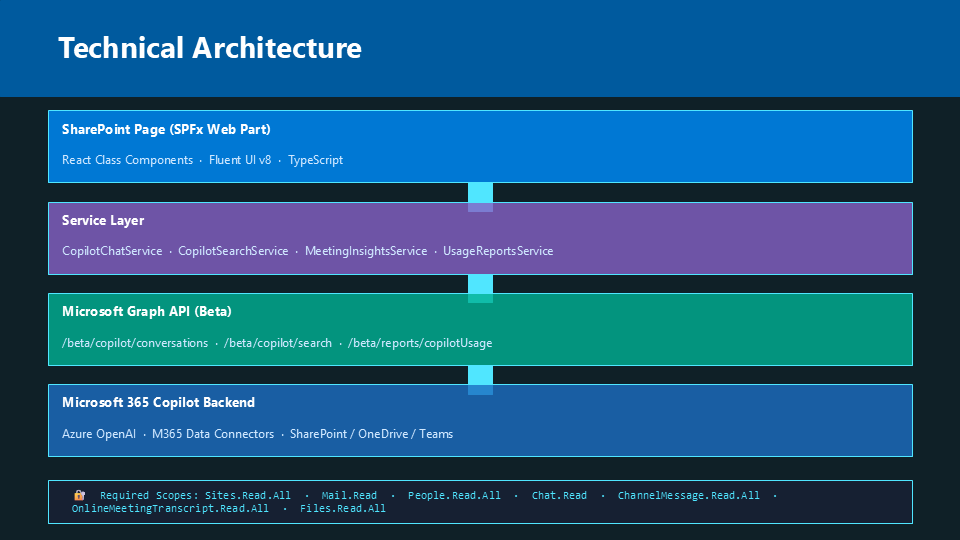Screen dimensions: 960x540
Task: Click the lock icon beside Required Scopes
Action: pos(79,495)
